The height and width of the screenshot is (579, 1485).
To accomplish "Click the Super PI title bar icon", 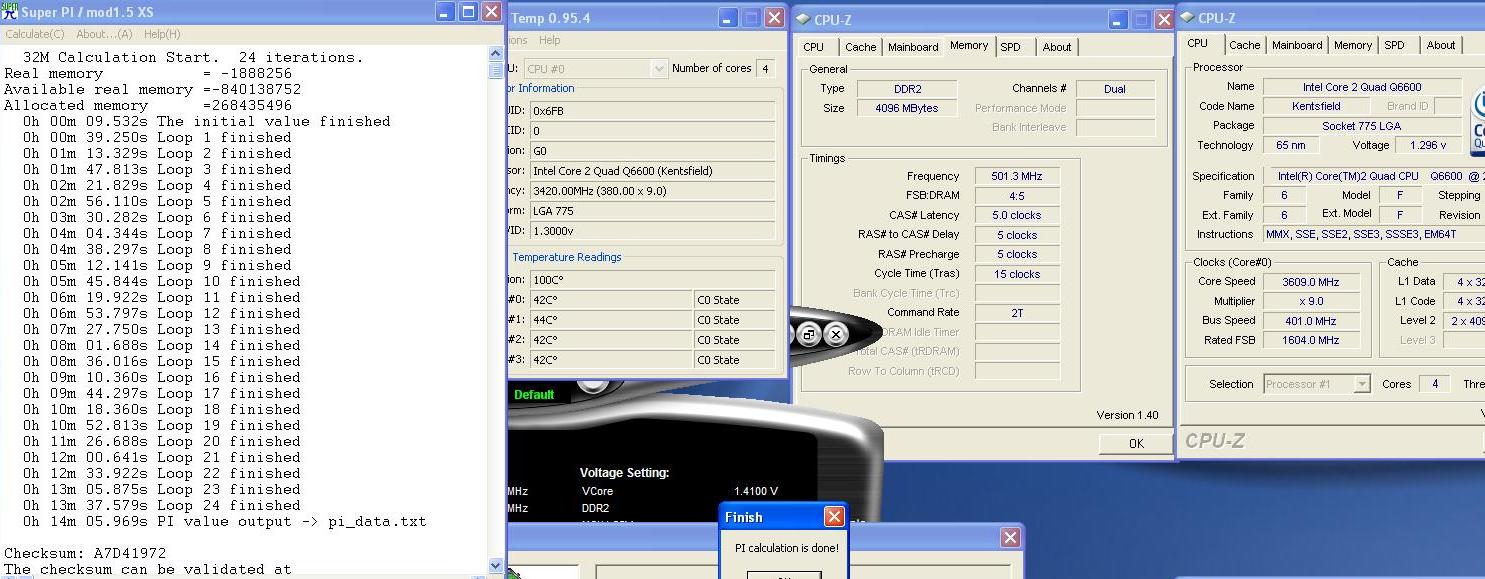I will pyautogui.click(x=10, y=12).
